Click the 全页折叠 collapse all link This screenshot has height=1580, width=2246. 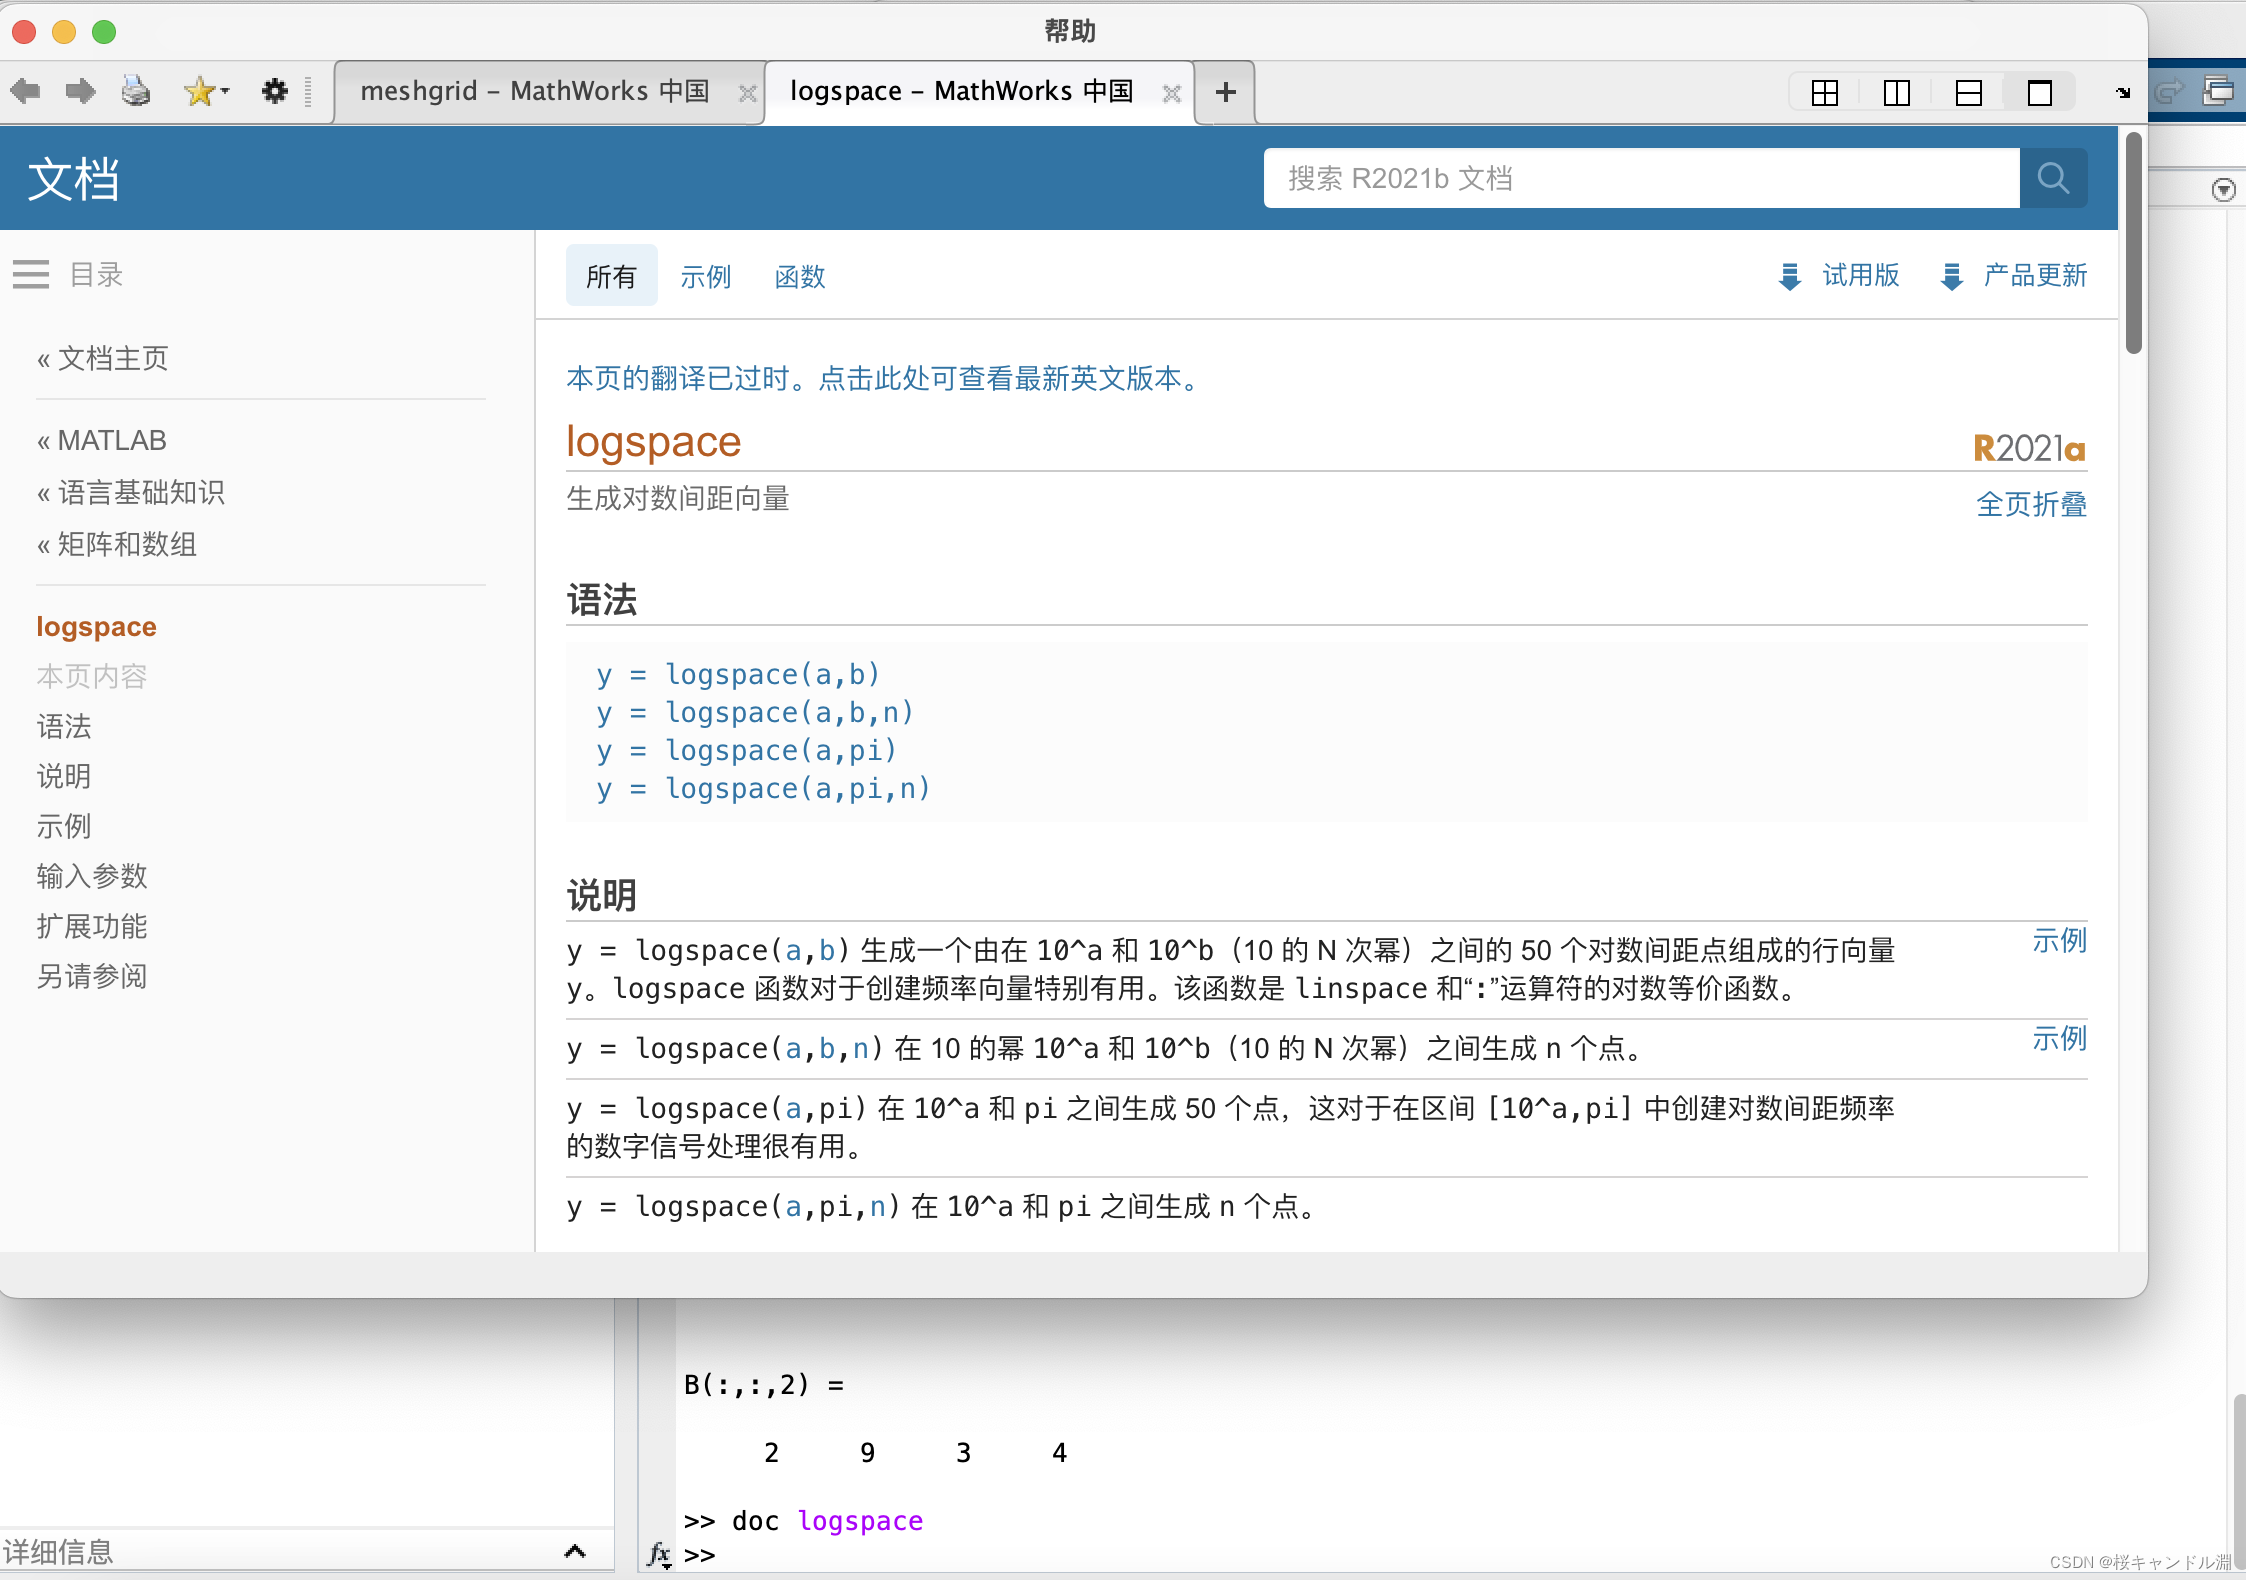click(x=2031, y=504)
